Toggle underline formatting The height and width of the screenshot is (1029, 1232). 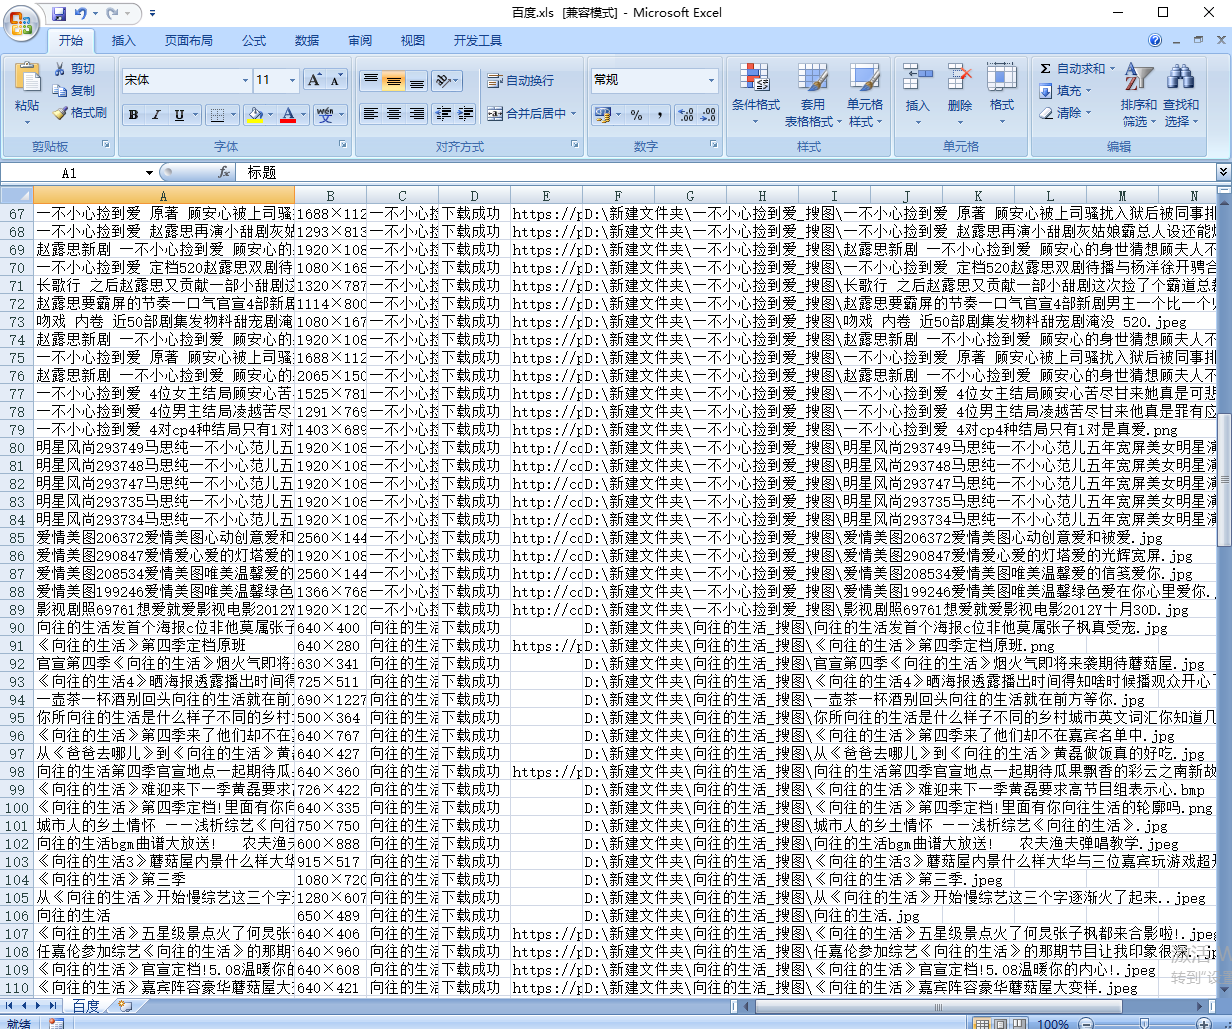[x=179, y=115]
